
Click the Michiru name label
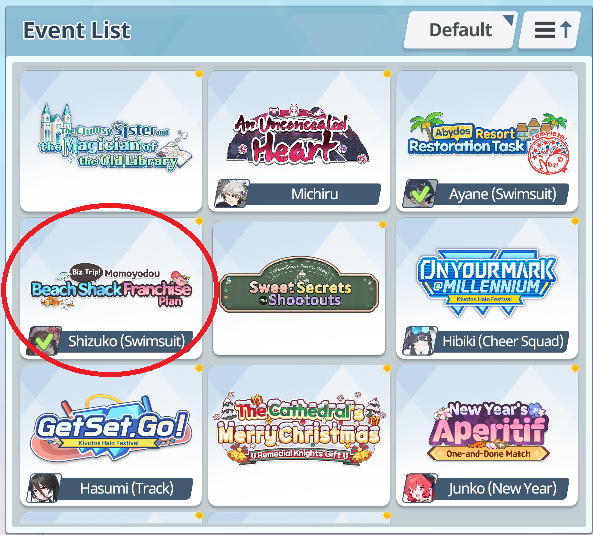click(x=314, y=194)
